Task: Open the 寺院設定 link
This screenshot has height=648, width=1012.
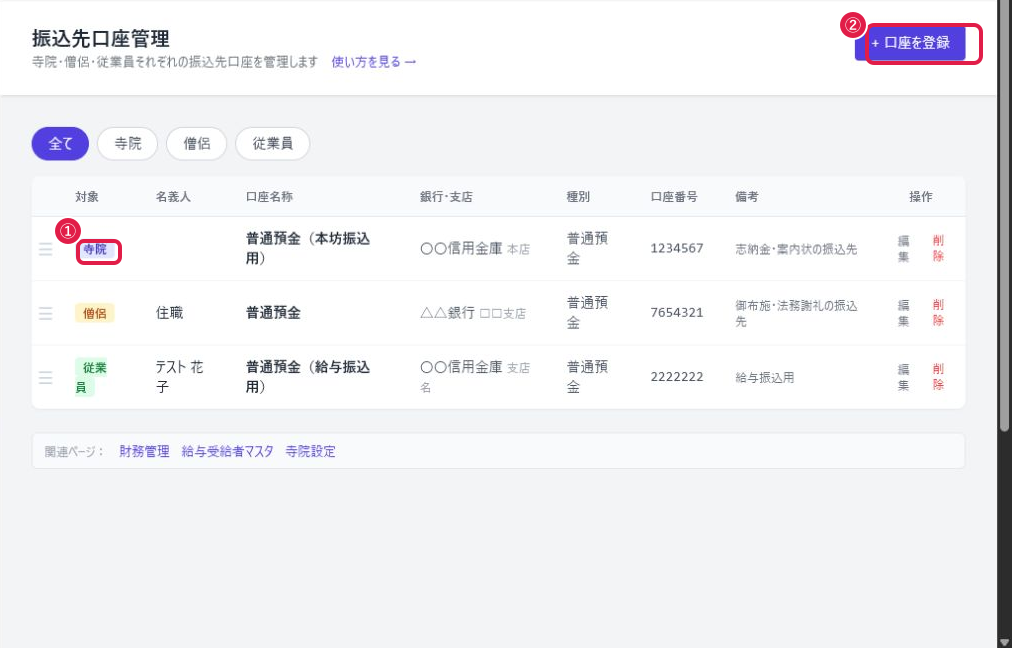Action: 310,451
